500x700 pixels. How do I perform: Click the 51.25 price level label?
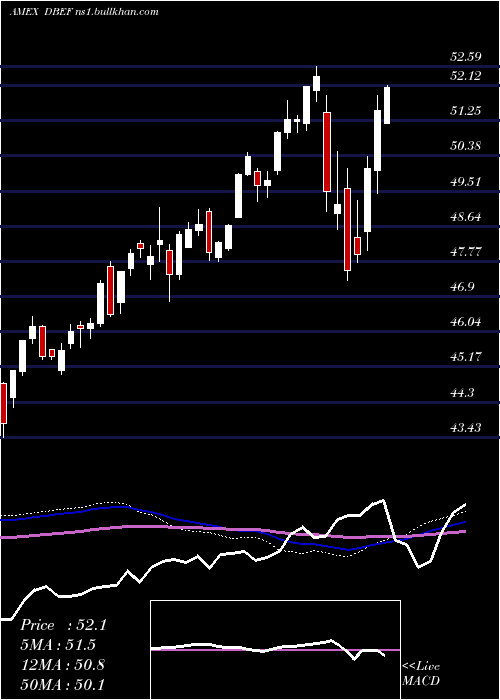click(x=466, y=111)
